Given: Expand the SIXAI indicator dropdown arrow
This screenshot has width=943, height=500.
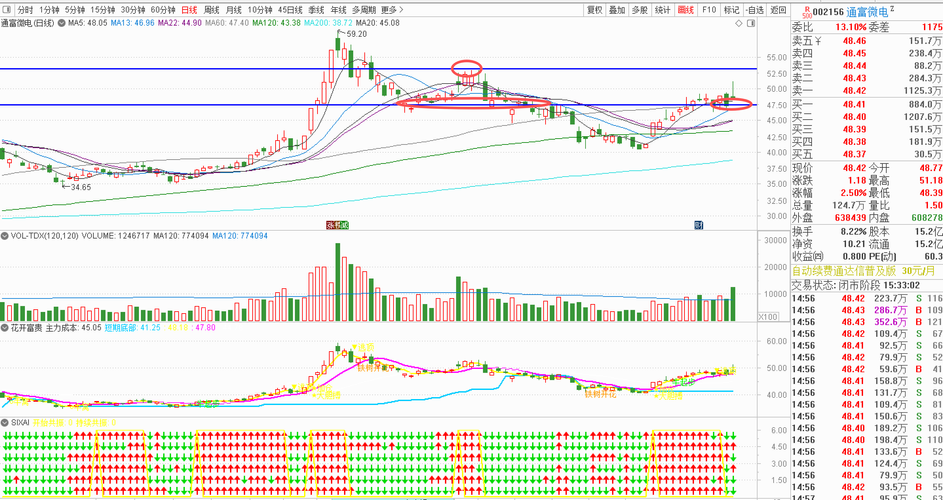Looking at the screenshot, I should 4,422.
